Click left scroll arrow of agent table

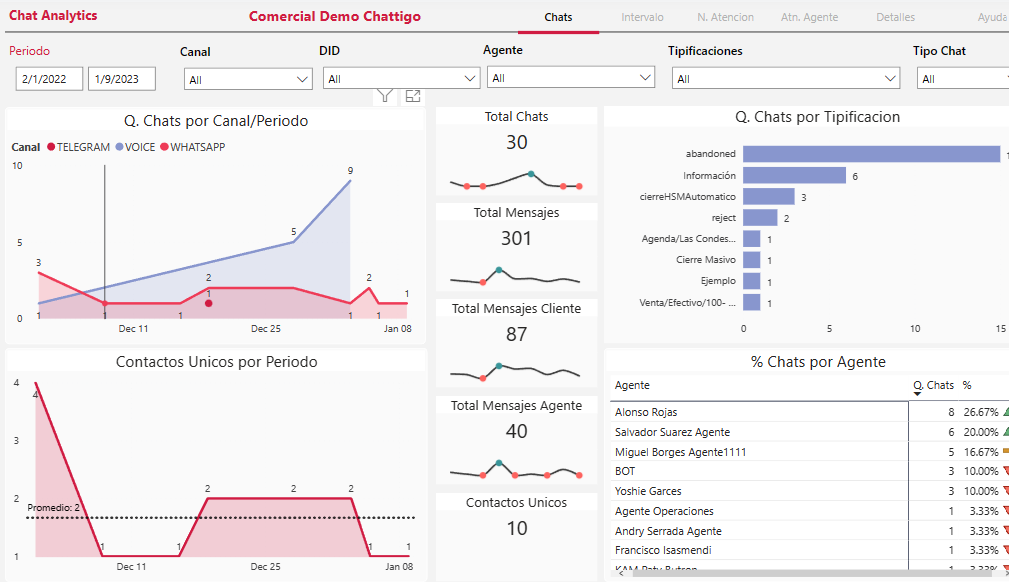[620, 574]
